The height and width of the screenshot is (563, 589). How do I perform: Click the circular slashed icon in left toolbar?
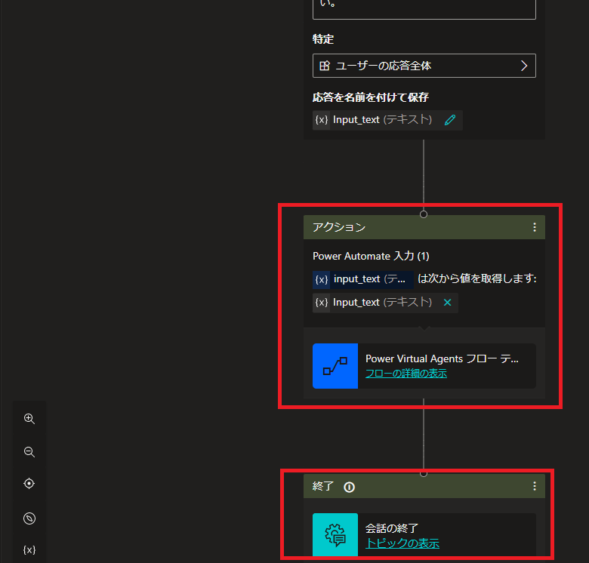[x=29, y=518]
